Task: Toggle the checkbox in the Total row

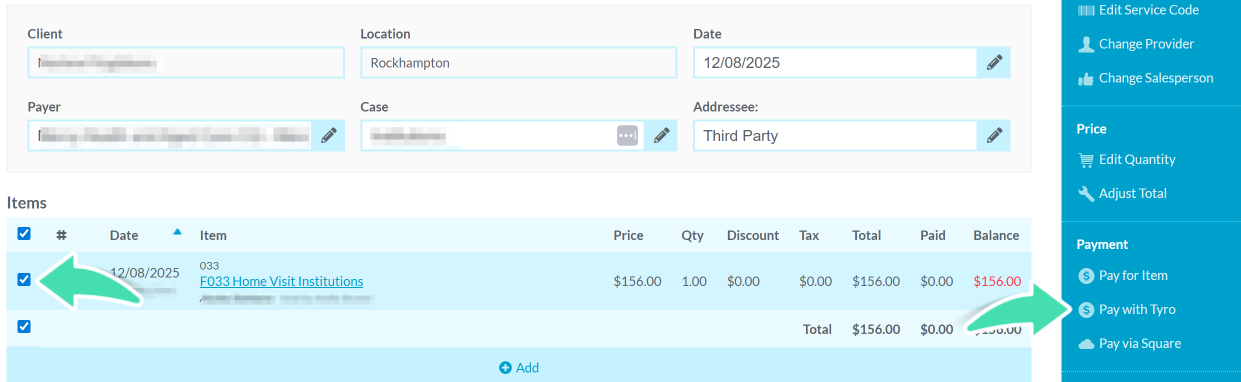Action: pyautogui.click(x=24, y=326)
